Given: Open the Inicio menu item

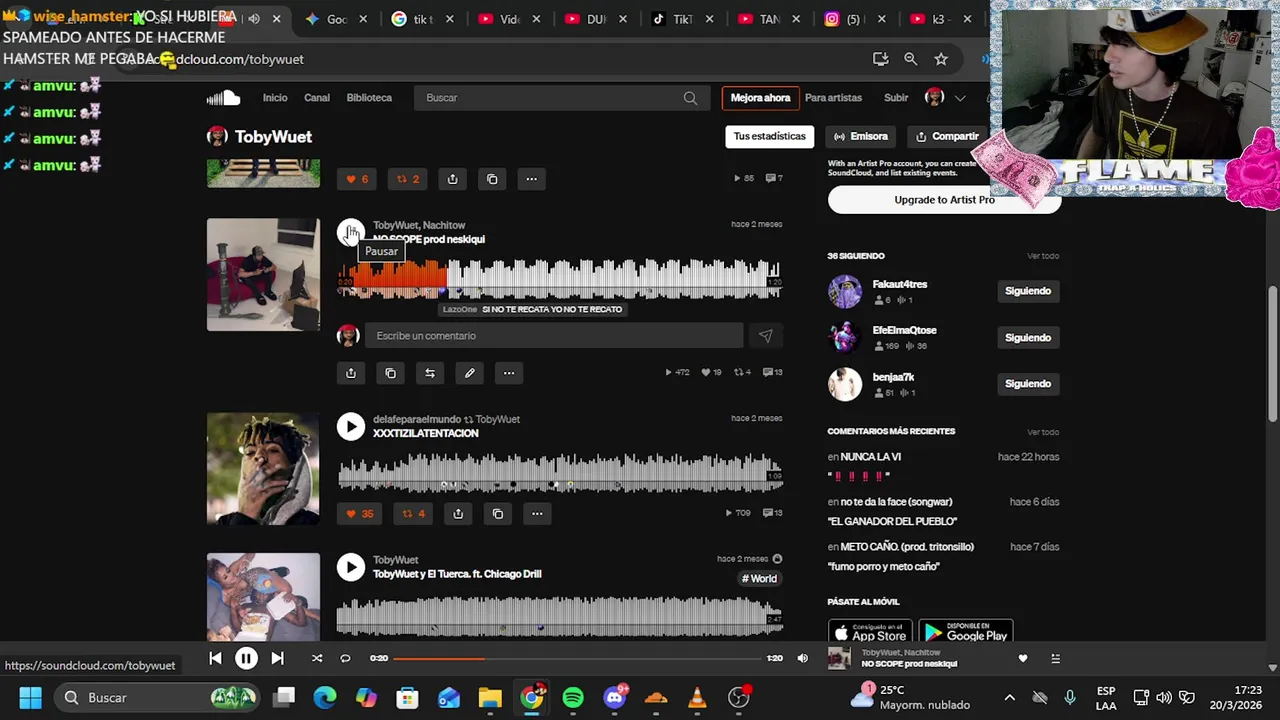Looking at the screenshot, I should (275, 98).
